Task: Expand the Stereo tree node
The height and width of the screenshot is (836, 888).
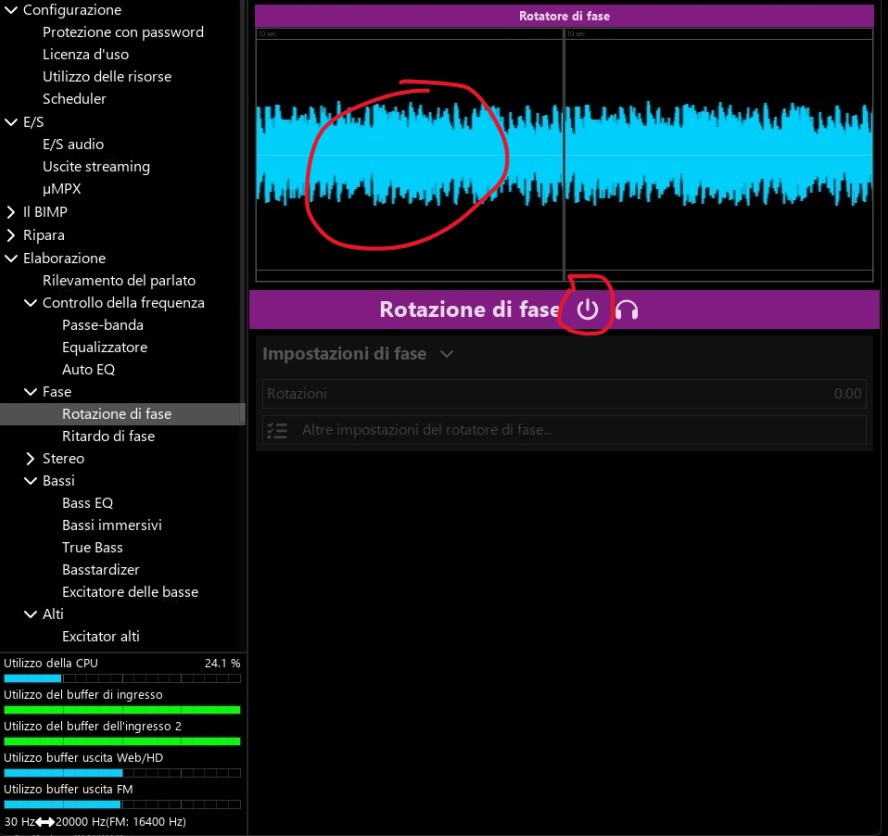Action: coord(31,458)
